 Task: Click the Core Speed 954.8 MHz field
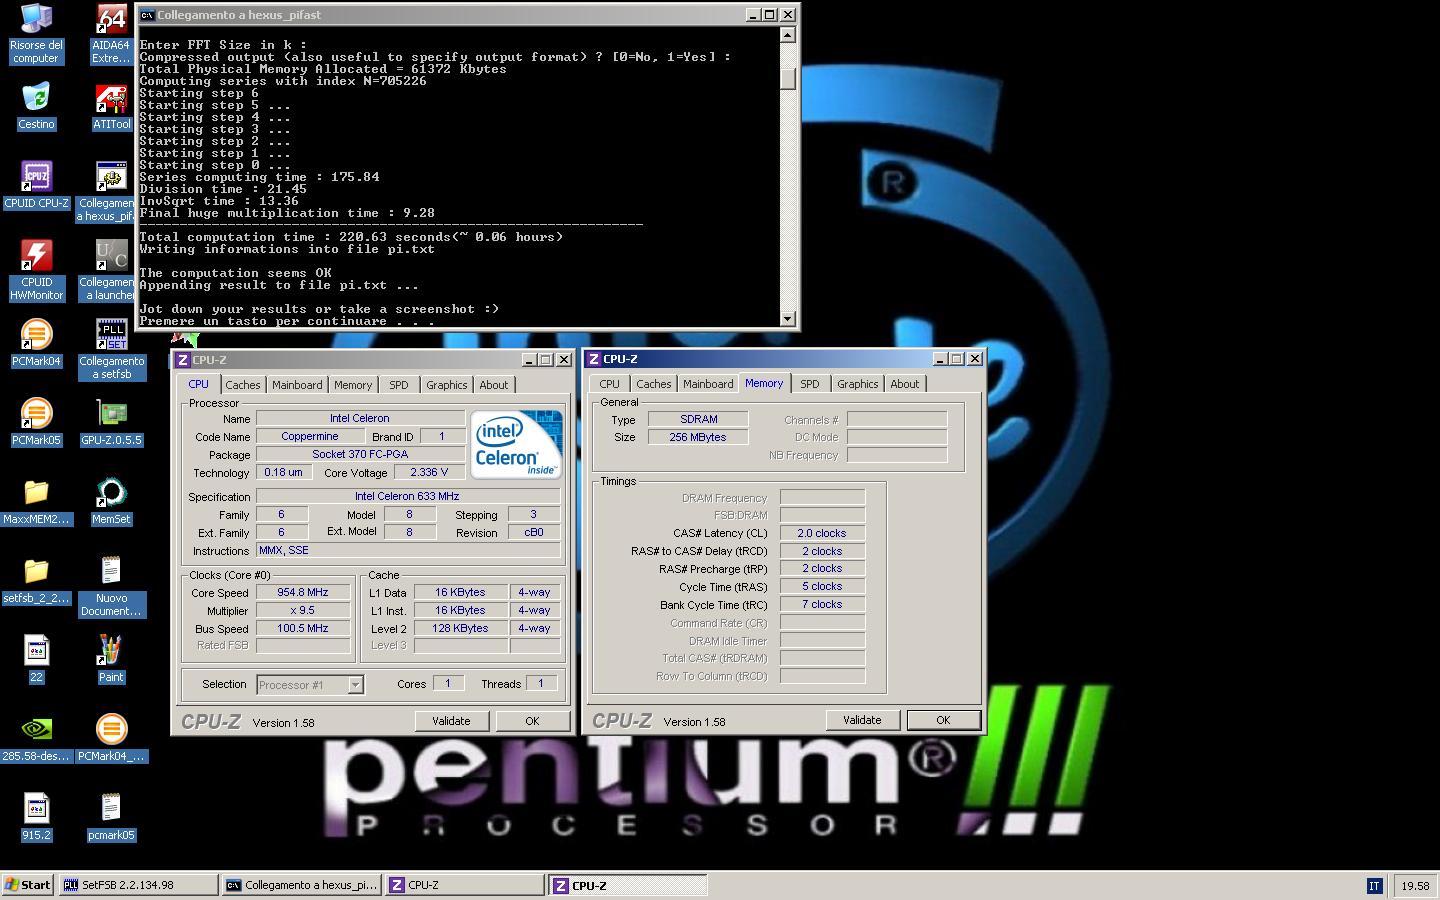[x=303, y=593]
